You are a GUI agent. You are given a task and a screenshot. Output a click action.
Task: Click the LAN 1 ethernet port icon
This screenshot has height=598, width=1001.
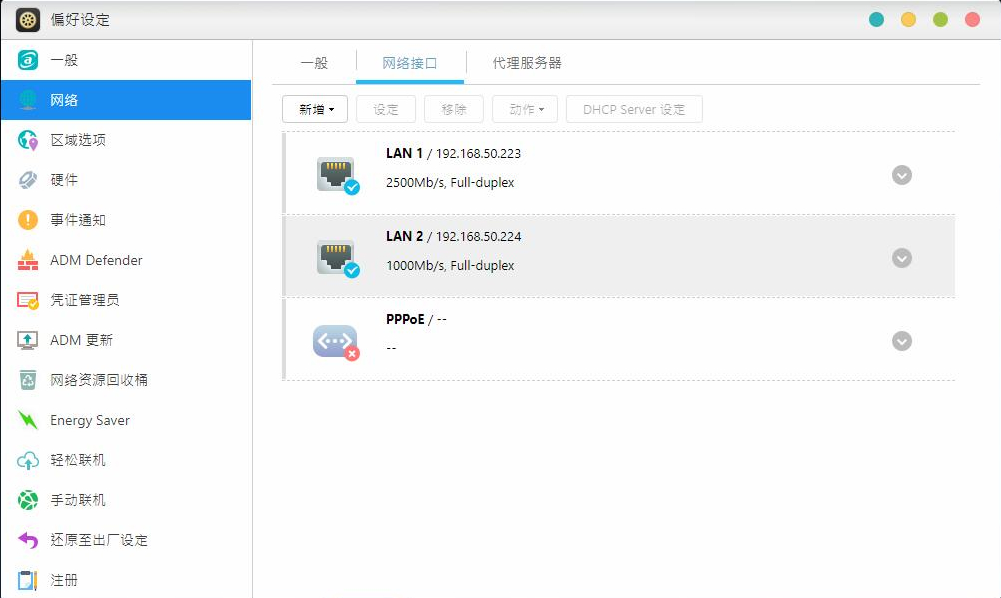338,173
